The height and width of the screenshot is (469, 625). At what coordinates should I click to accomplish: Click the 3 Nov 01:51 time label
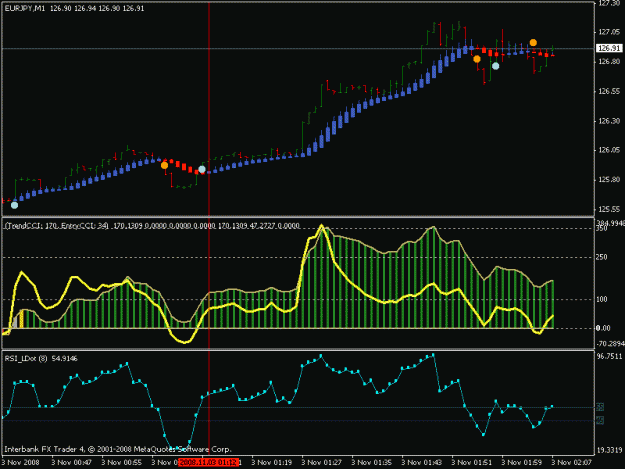coord(472,463)
